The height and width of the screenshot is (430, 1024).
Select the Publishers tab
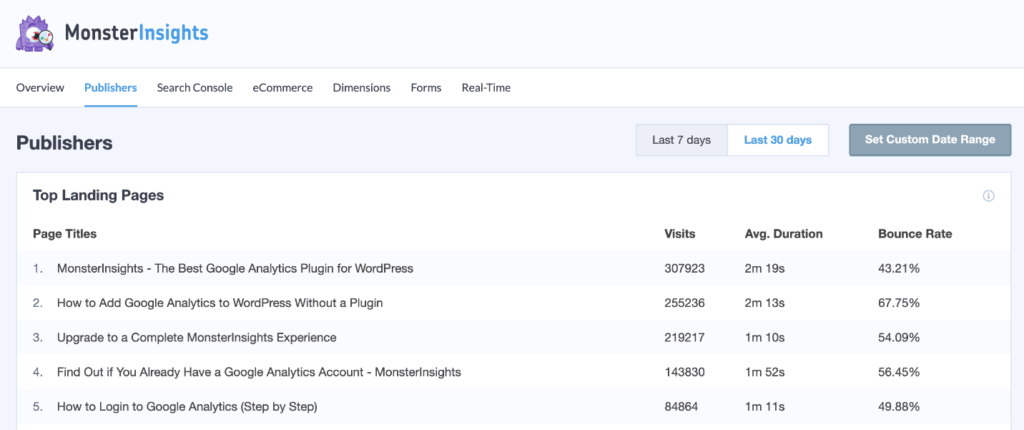coord(110,88)
